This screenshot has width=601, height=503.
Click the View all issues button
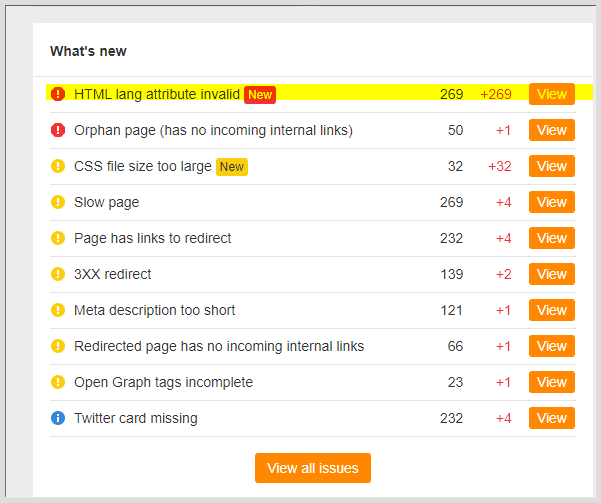(313, 468)
